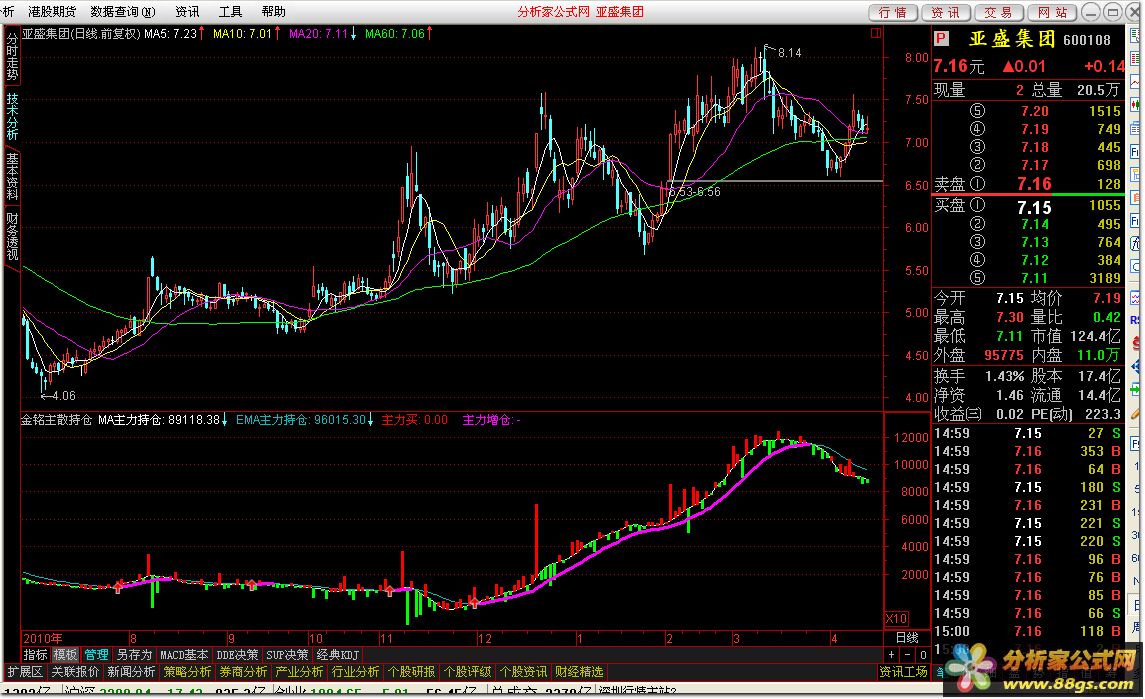
Task: Click the 交易 button at top right
Action: pyautogui.click(x=998, y=12)
